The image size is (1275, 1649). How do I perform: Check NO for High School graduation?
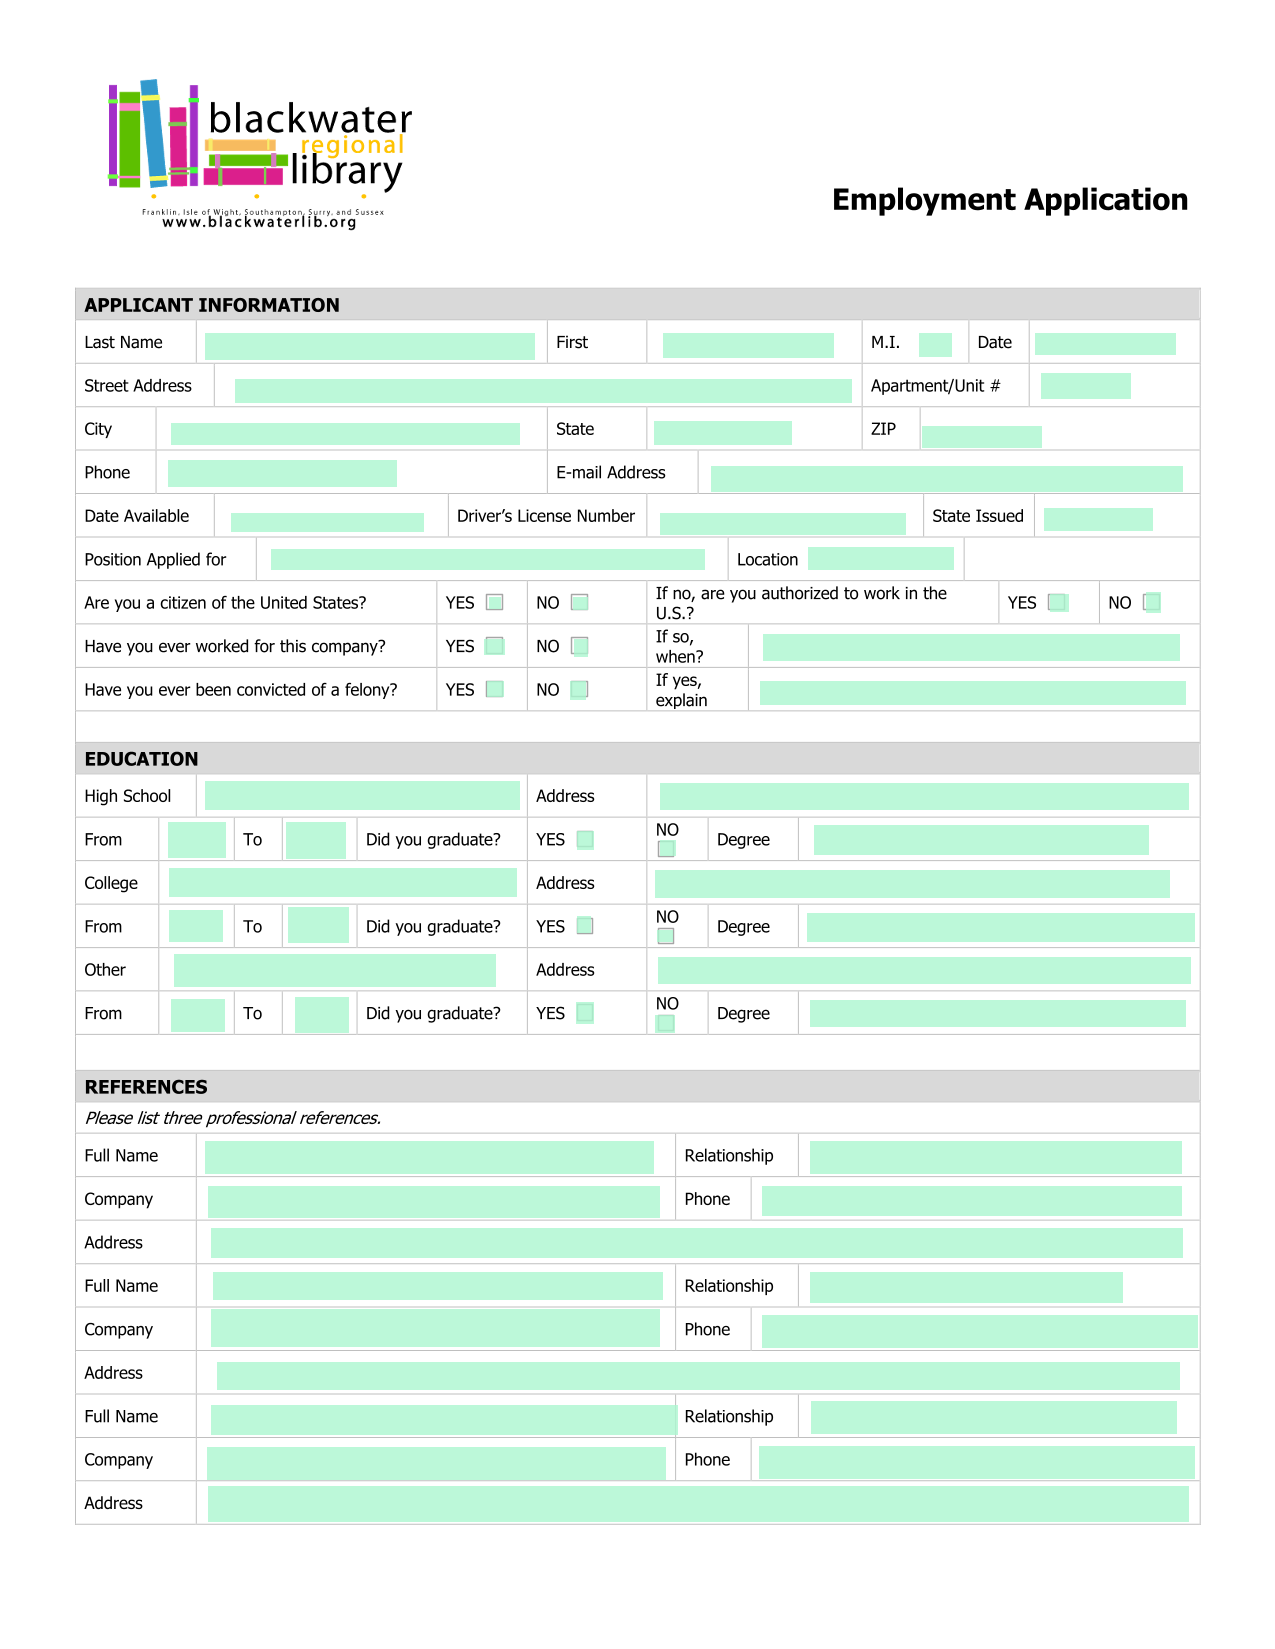tap(666, 849)
